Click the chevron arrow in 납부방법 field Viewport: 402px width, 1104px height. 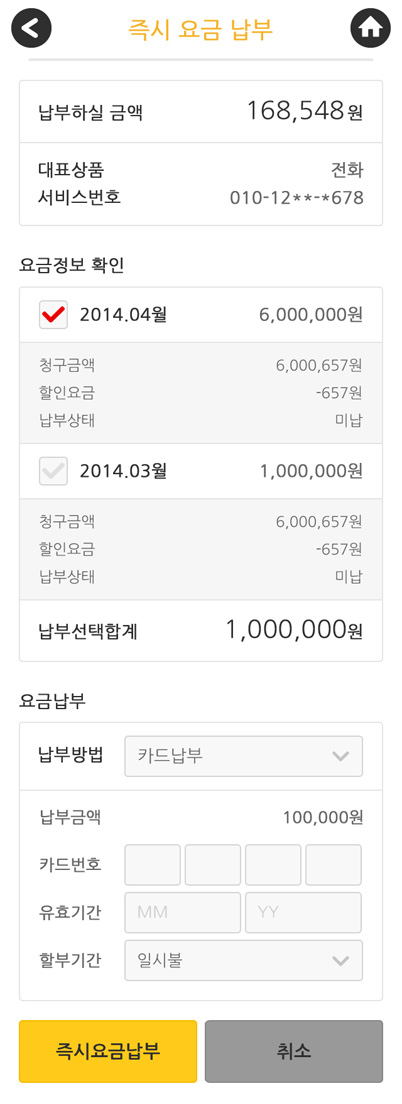340,757
